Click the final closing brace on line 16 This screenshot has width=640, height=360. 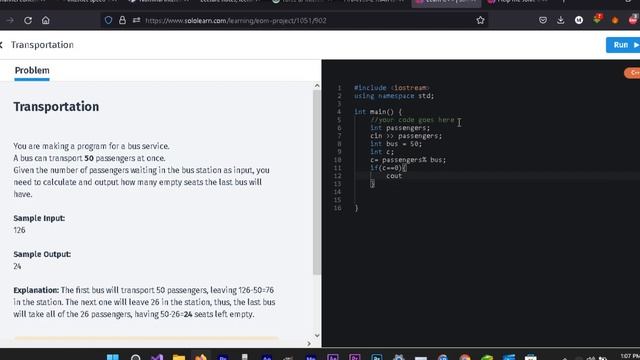point(356,208)
